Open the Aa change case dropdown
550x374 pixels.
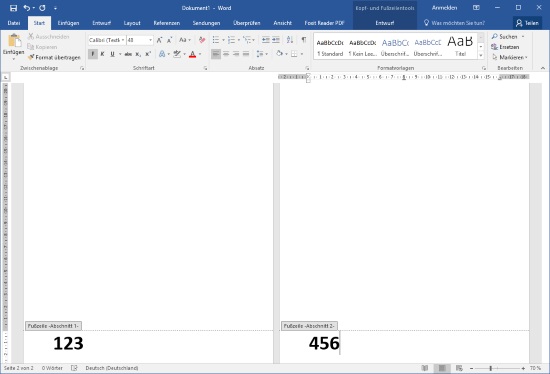[x=185, y=40]
